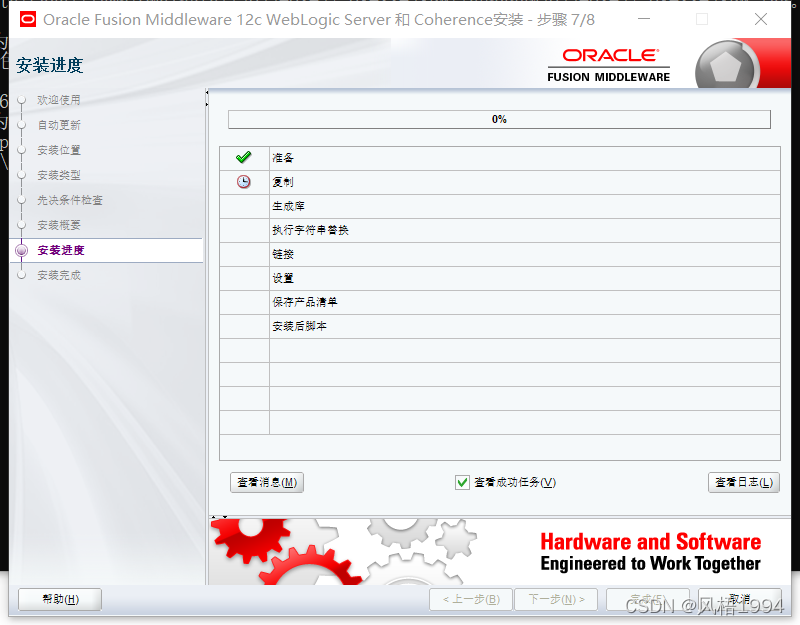Toggle the 查看成功任务(V) checkbox
Screen dimensions: 800x625
click(462, 482)
